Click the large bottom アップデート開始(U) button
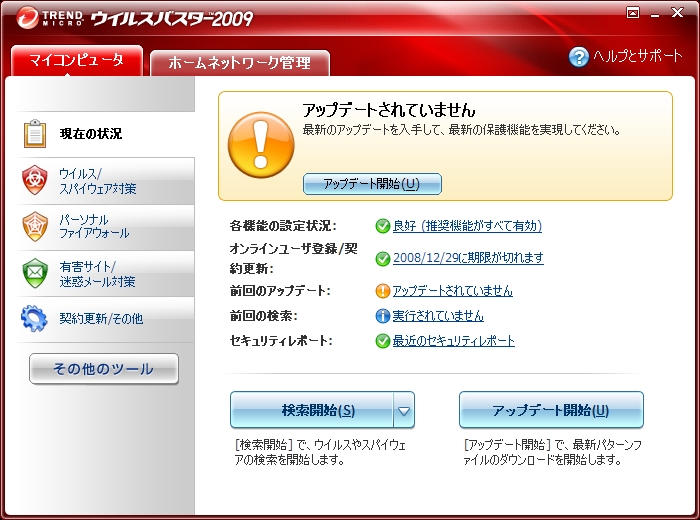This screenshot has width=700, height=520. click(x=551, y=410)
